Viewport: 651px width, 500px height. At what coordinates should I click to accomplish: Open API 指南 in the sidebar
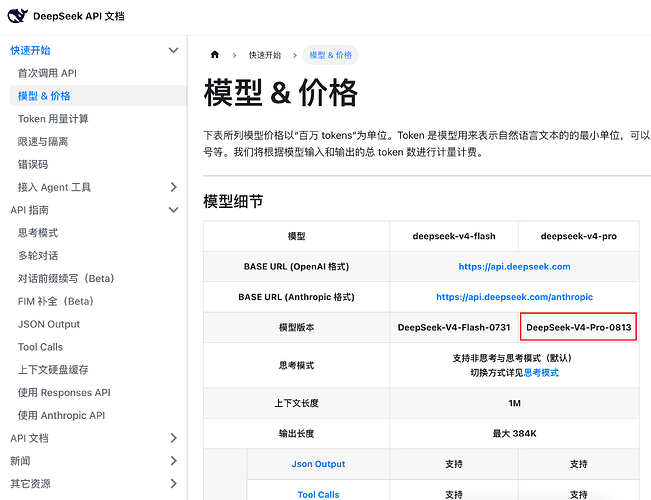click(x=29, y=210)
